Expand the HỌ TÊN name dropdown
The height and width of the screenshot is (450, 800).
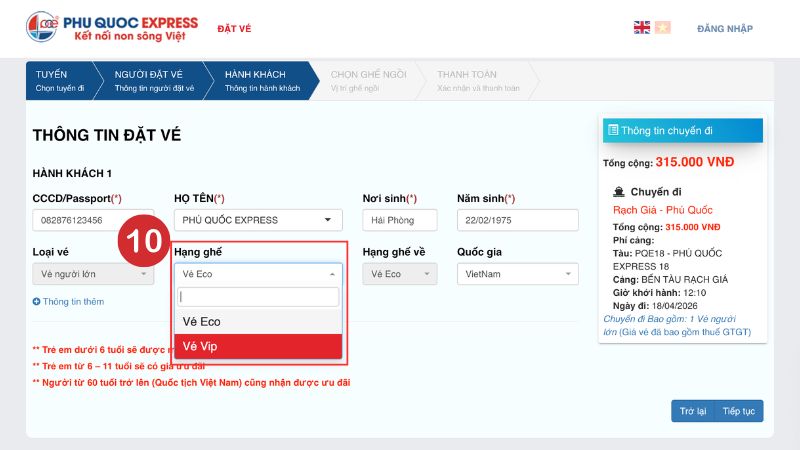pyautogui.click(x=258, y=220)
